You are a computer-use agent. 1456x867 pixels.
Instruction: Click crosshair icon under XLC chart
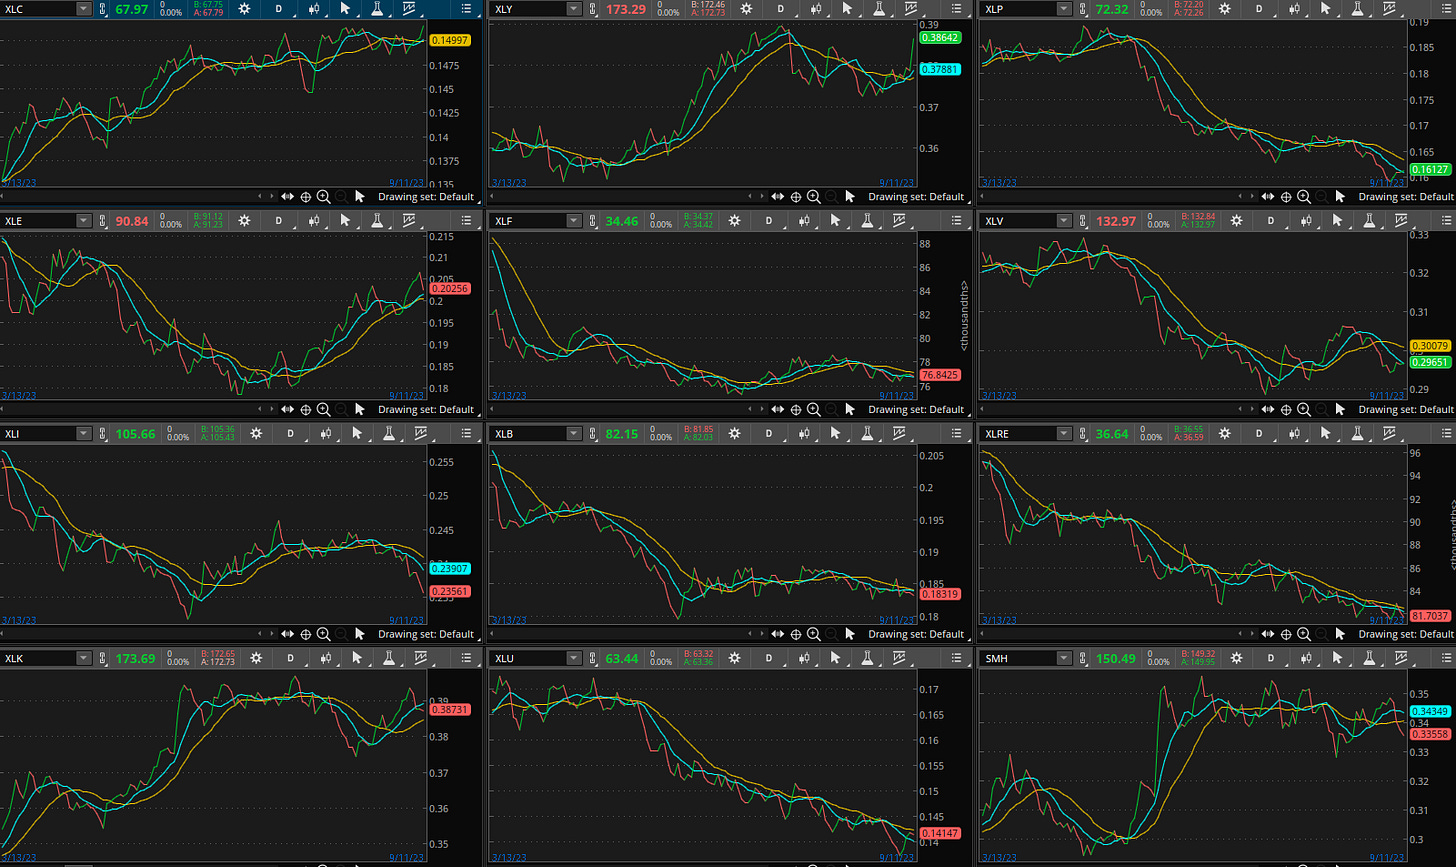click(x=306, y=197)
